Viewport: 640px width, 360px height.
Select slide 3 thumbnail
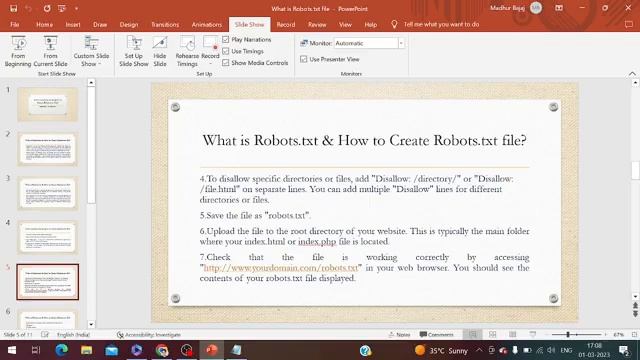pyautogui.click(x=48, y=193)
